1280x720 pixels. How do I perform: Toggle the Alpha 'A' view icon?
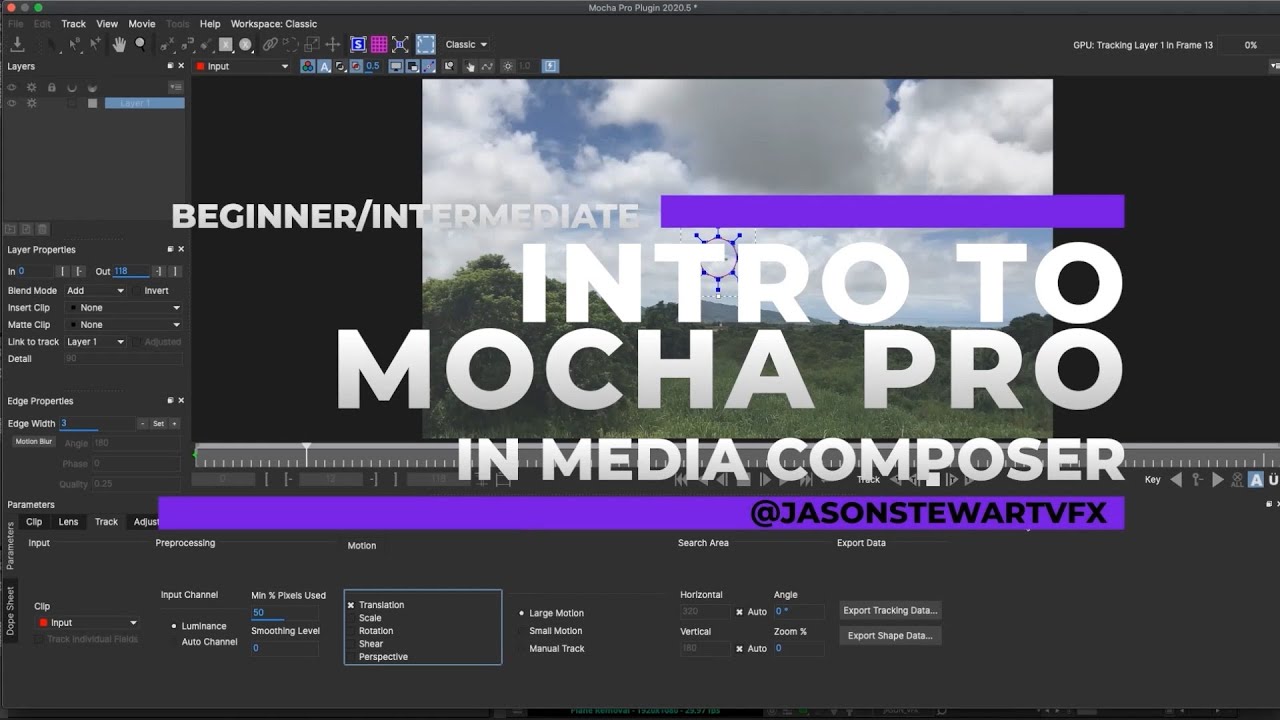click(x=324, y=66)
